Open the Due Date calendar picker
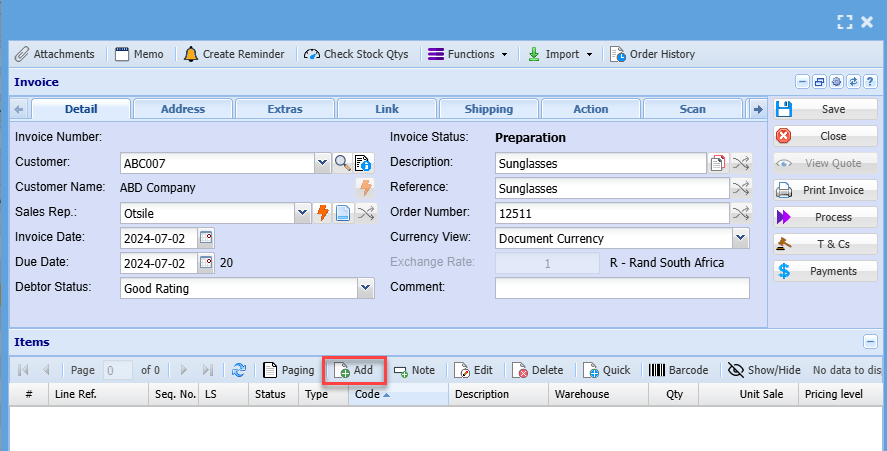The image size is (887, 451). (x=206, y=263)
